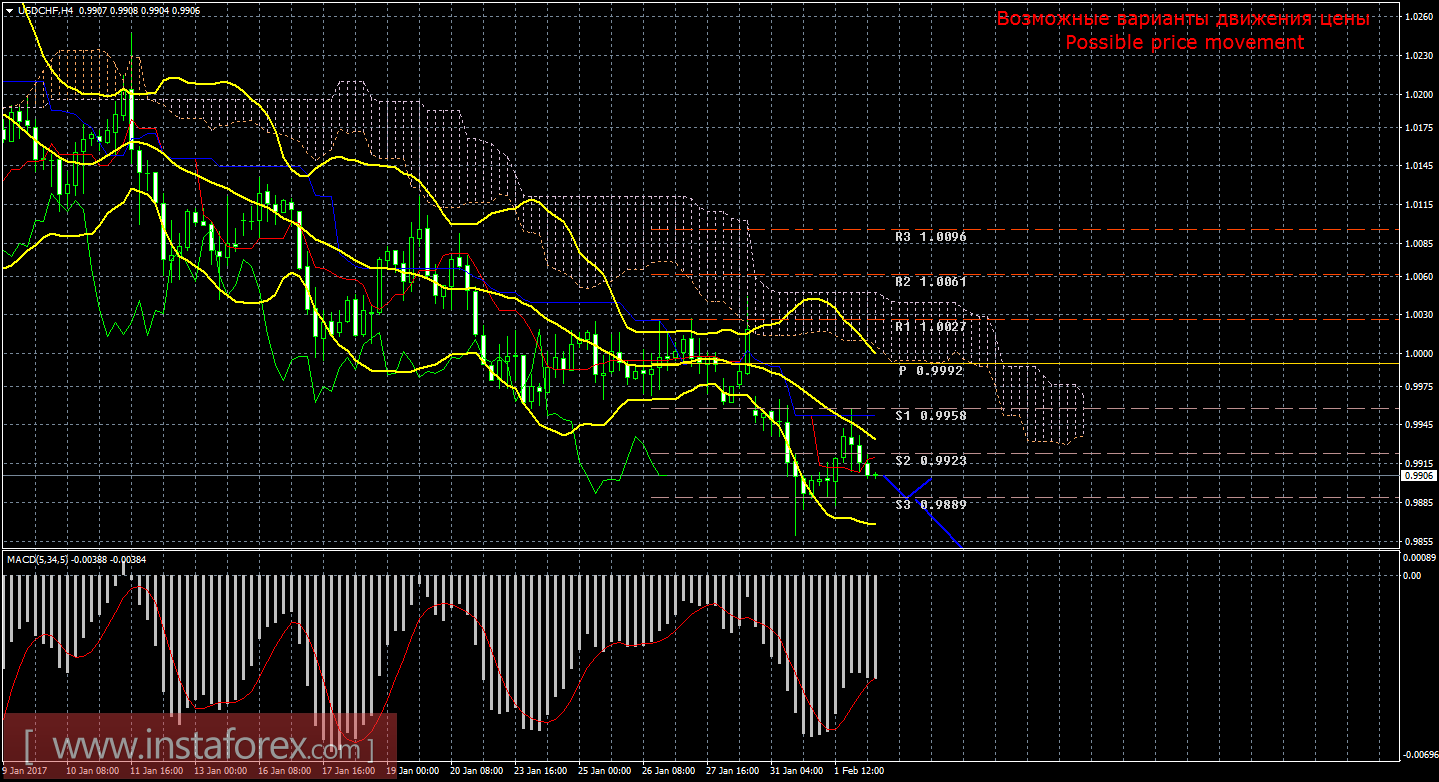Open the USDCHF,H4 chart dropdown triangle

pyautogui.click(x=9, y=10)
